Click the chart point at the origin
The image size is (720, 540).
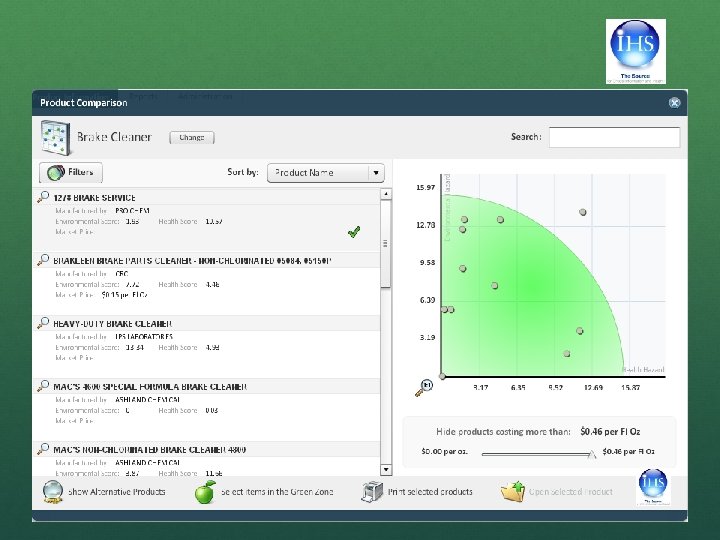(442, 376)
